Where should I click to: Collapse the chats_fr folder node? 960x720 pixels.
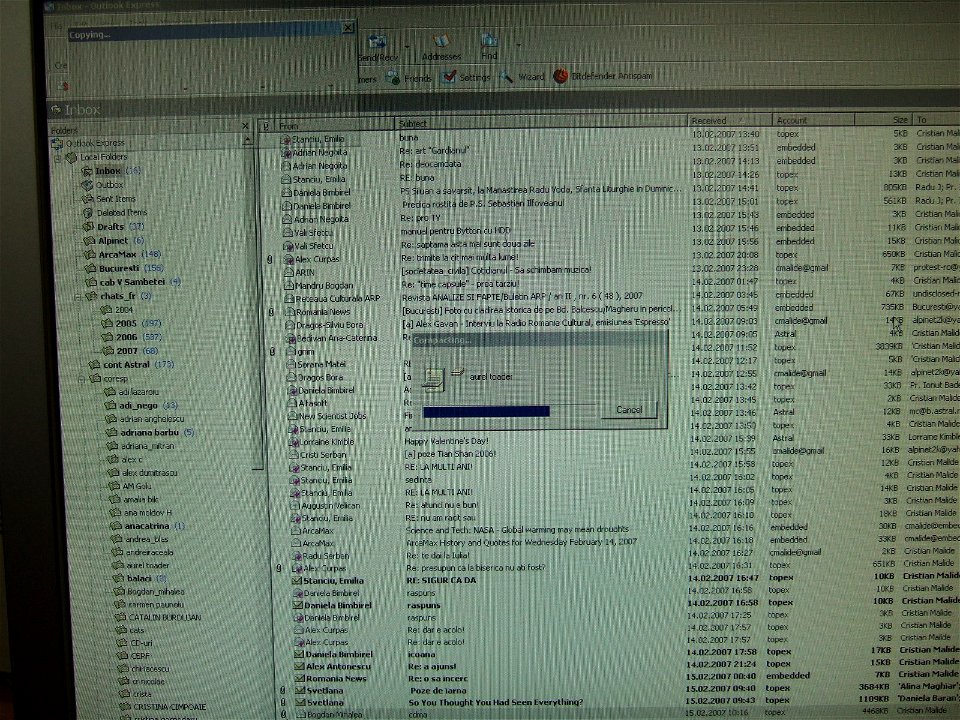pos(78,297)
